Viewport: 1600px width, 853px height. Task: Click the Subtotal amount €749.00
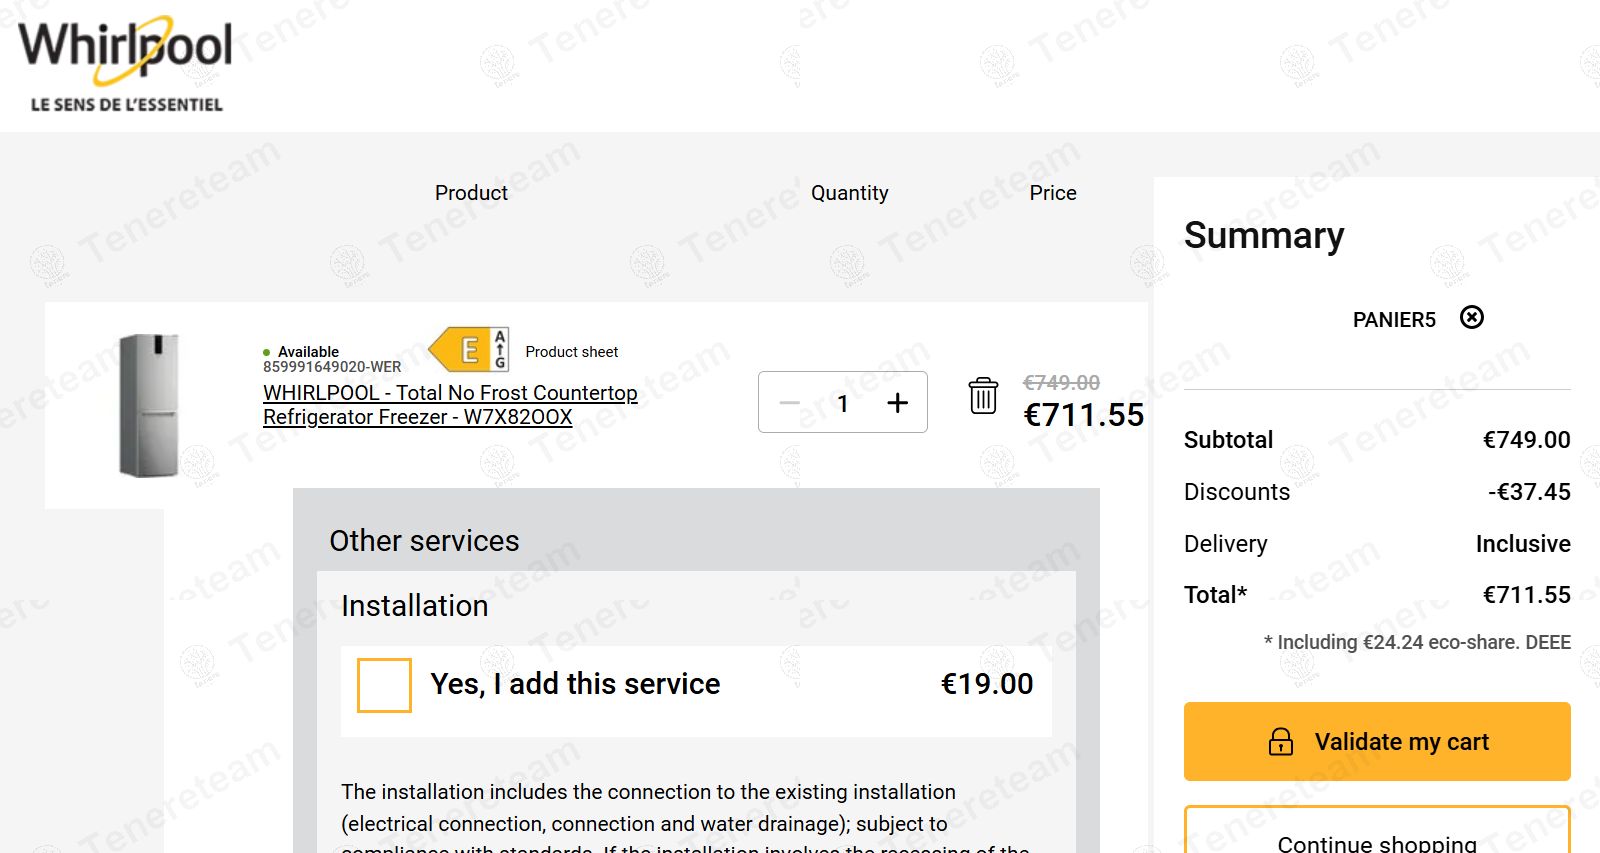[1526, 440]
